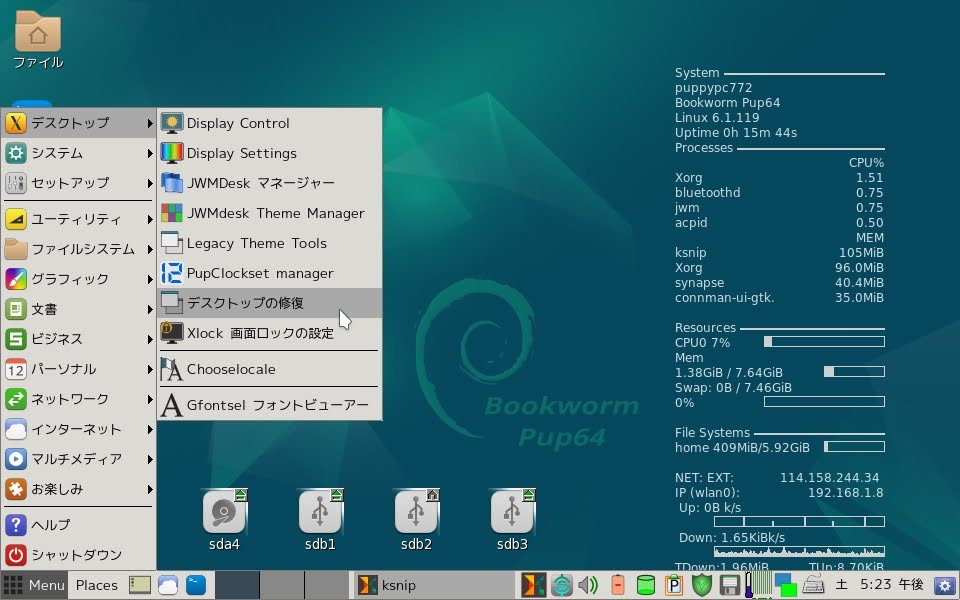The height and width of the screenshot is (600, 960).
Task: Switch to the second virtual desktop pager cell
Action: pos(282,585)
